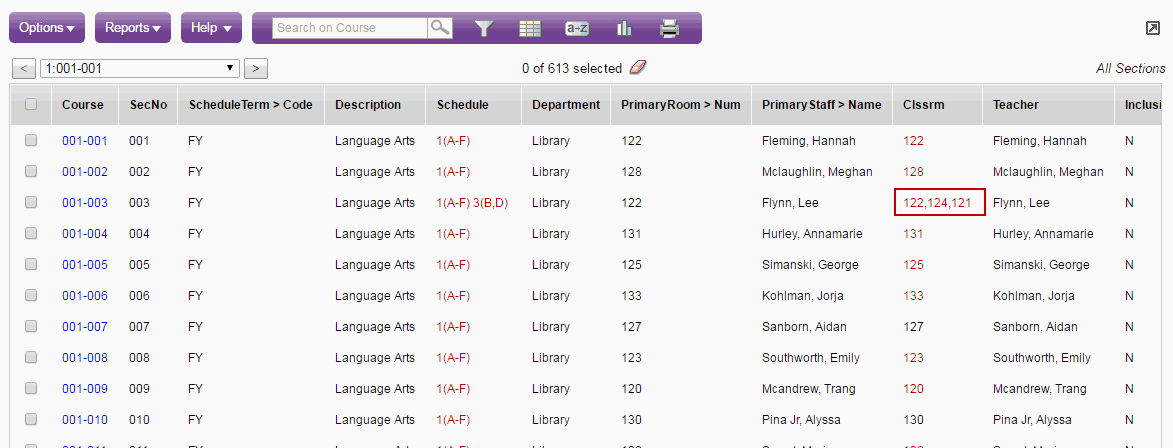Select the checkbox for row 001-005
This screenshot has height=448, width=1173.
31,265
